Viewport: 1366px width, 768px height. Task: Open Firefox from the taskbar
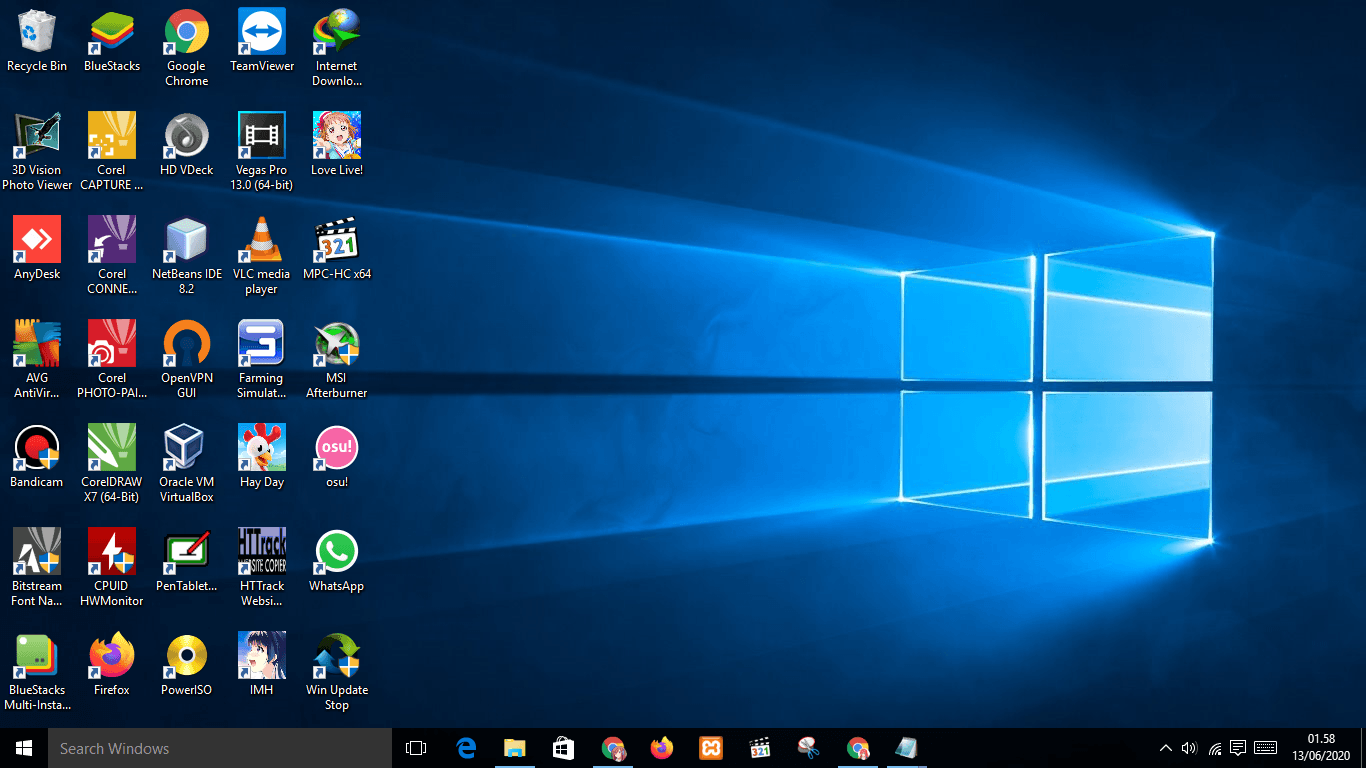click(662, 748)
